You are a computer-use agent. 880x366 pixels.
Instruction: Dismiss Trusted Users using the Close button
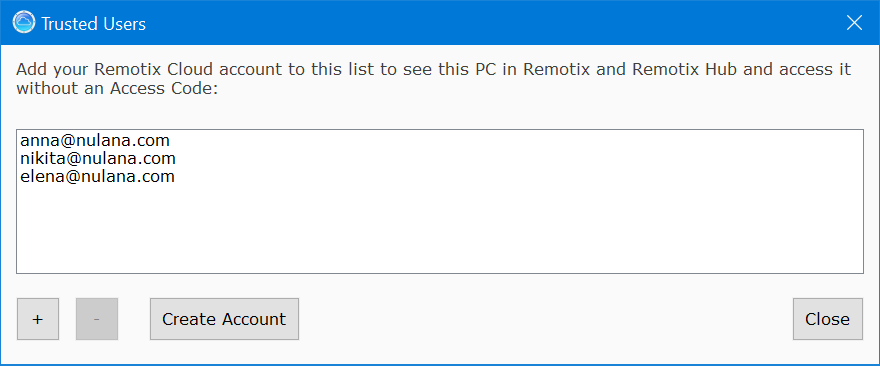pos(827,319)
